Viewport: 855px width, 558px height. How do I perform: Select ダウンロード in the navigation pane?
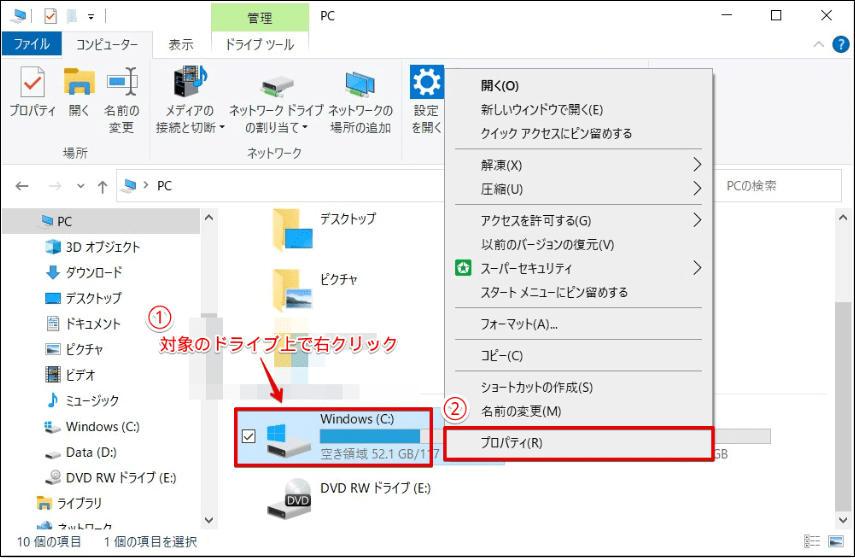point(93,272)
